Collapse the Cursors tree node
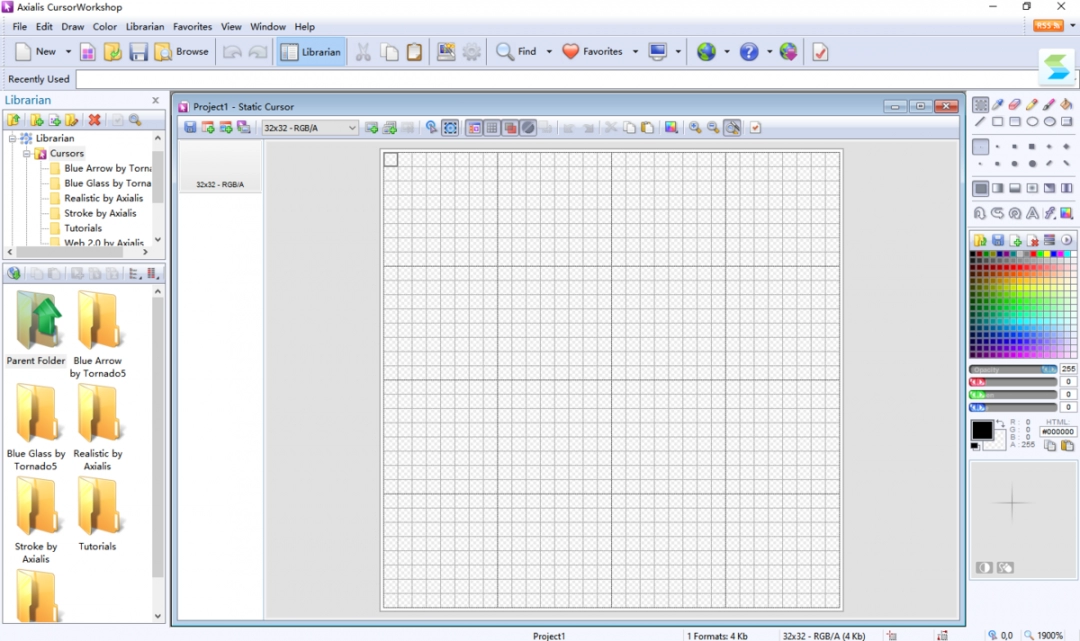 pyautogui.click(x=27, y=154)
